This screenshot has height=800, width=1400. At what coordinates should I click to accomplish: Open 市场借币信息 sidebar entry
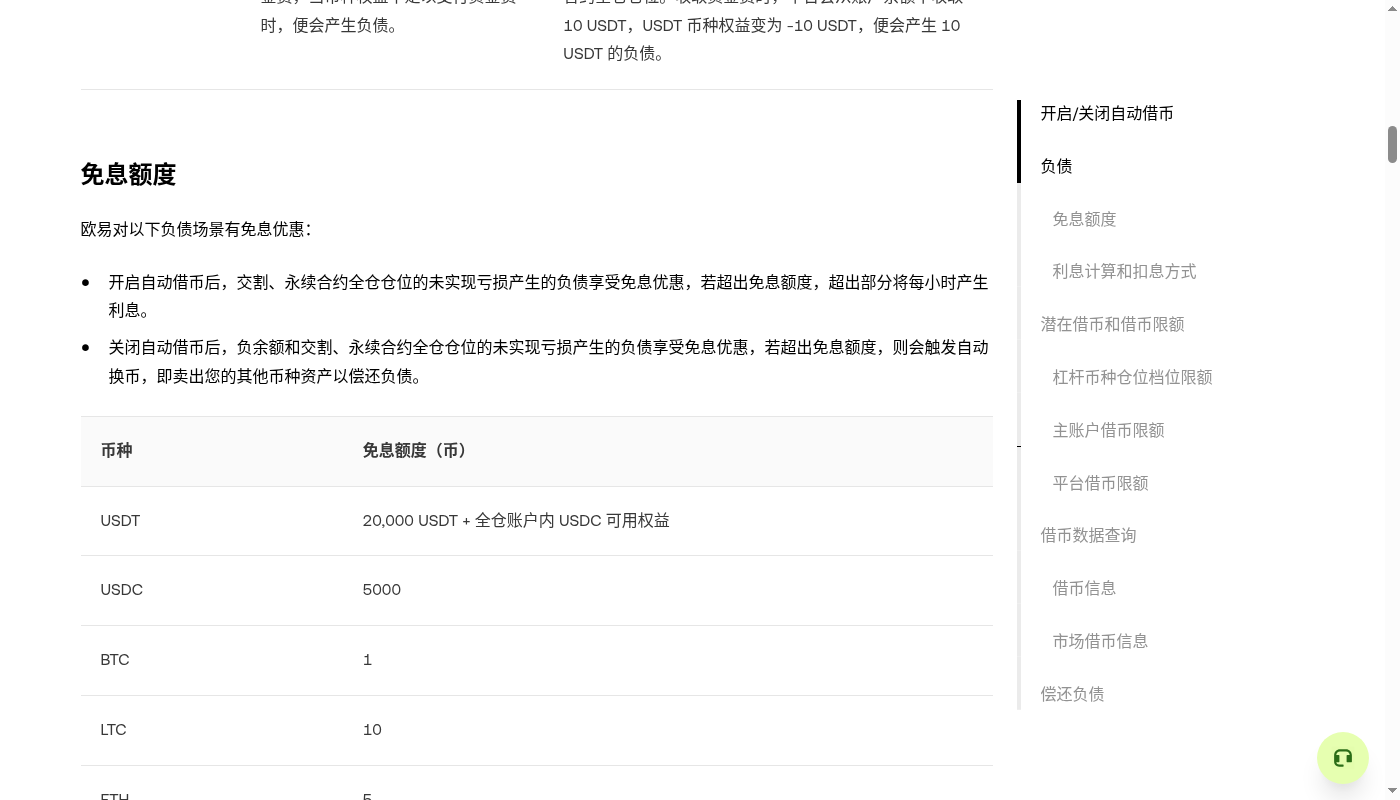[x=1100, y=641]
